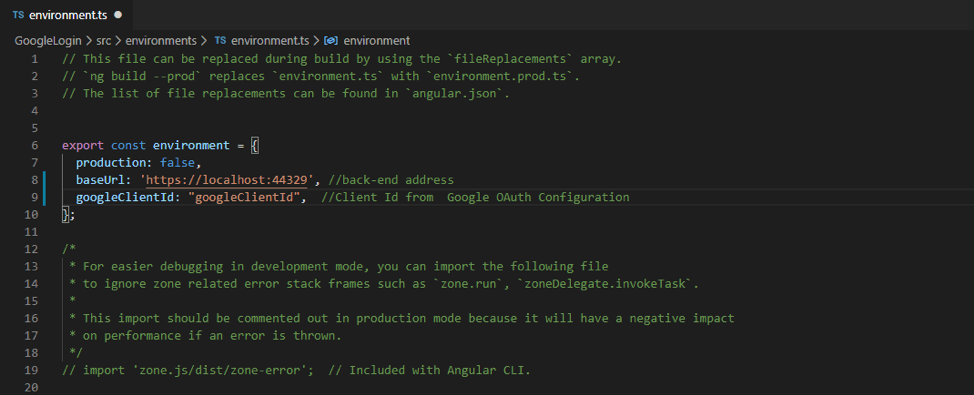The width and height of the screenshot is (974, 395).
Task: Click the environment symbol in breadcrumb
Action: pos(376,41)
